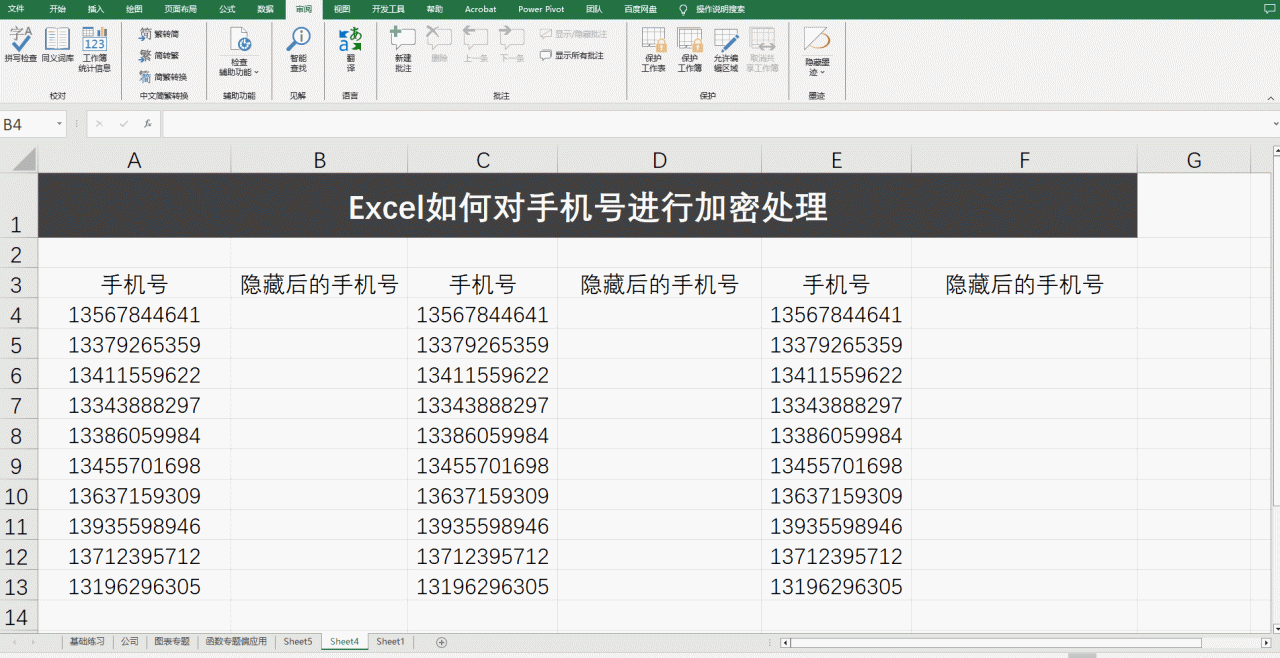This screenshot has height=658, width=1280.
Task: Open the 同义词库 thesaurus
Action: coord(57,46)
